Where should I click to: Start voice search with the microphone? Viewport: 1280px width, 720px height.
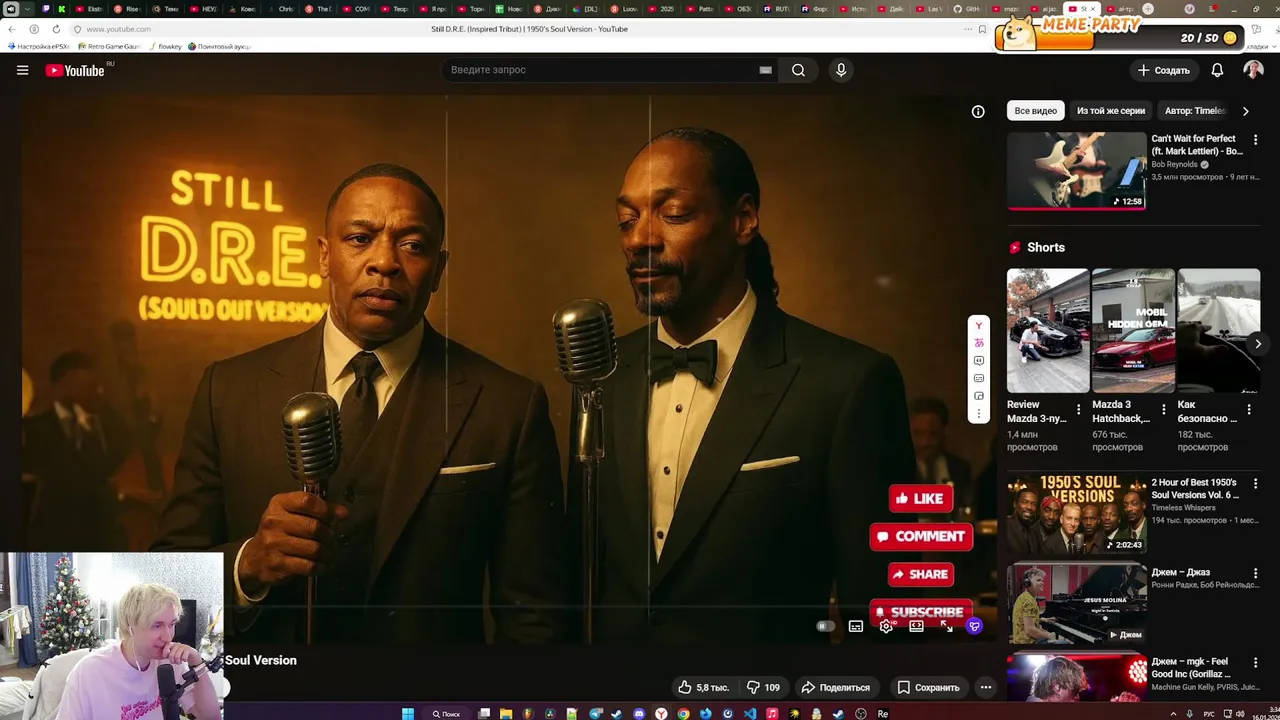click(841, 70)
